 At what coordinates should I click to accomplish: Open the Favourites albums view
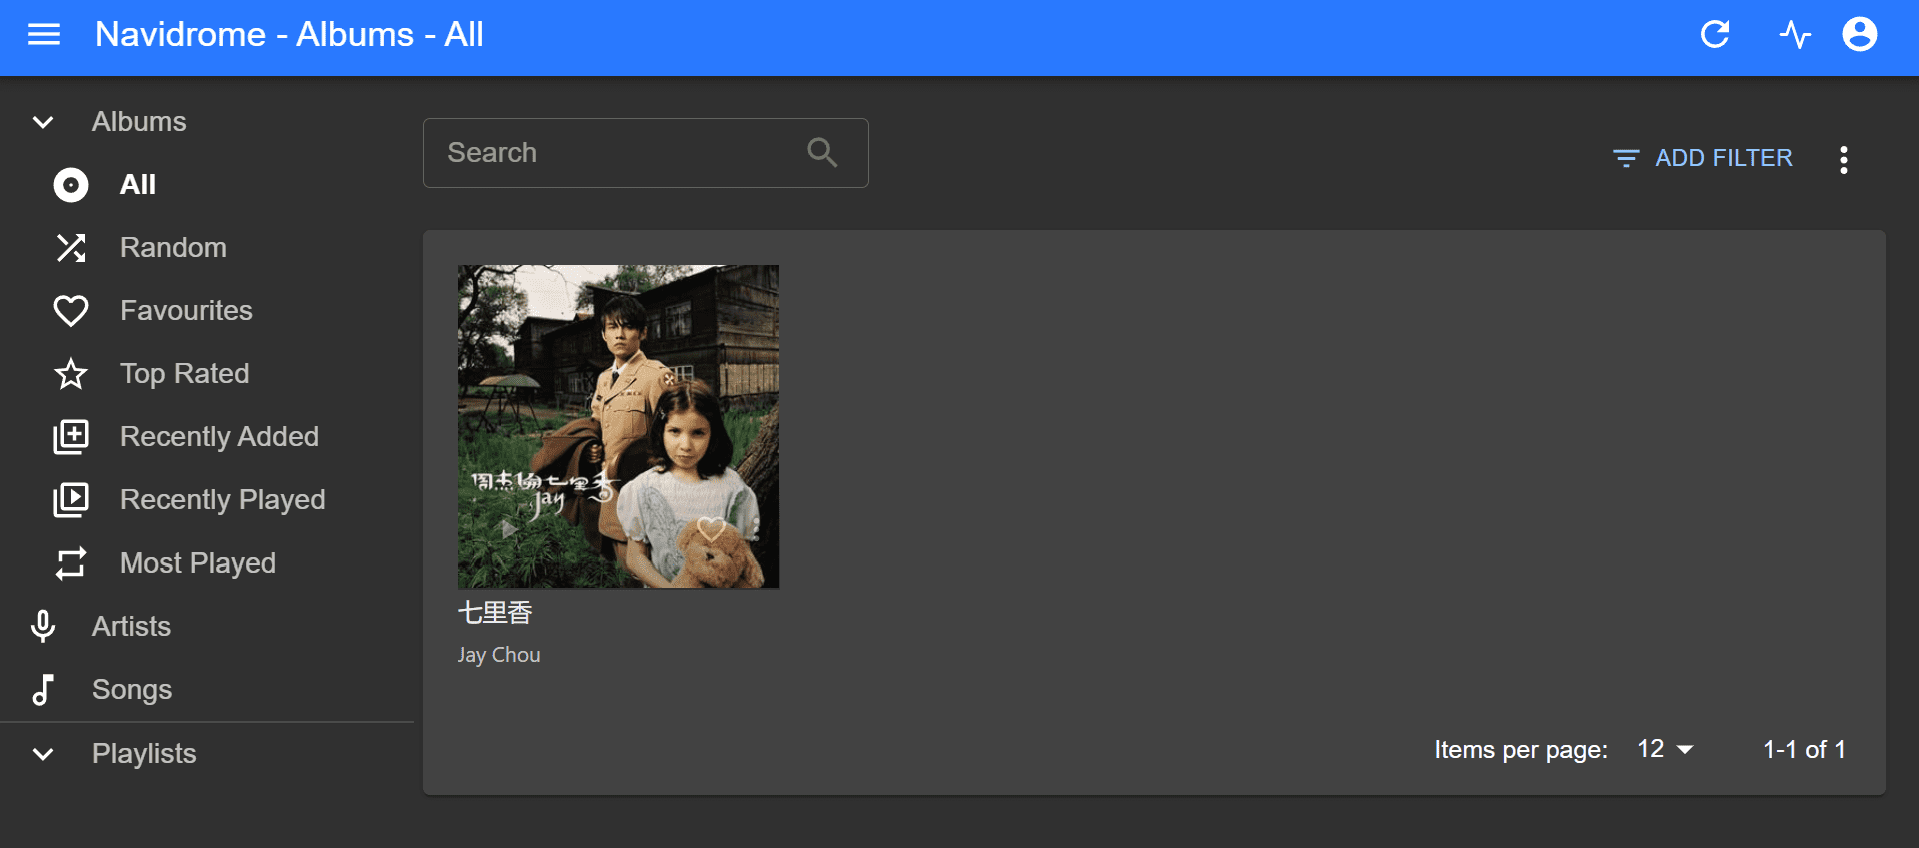pos(186,311)
